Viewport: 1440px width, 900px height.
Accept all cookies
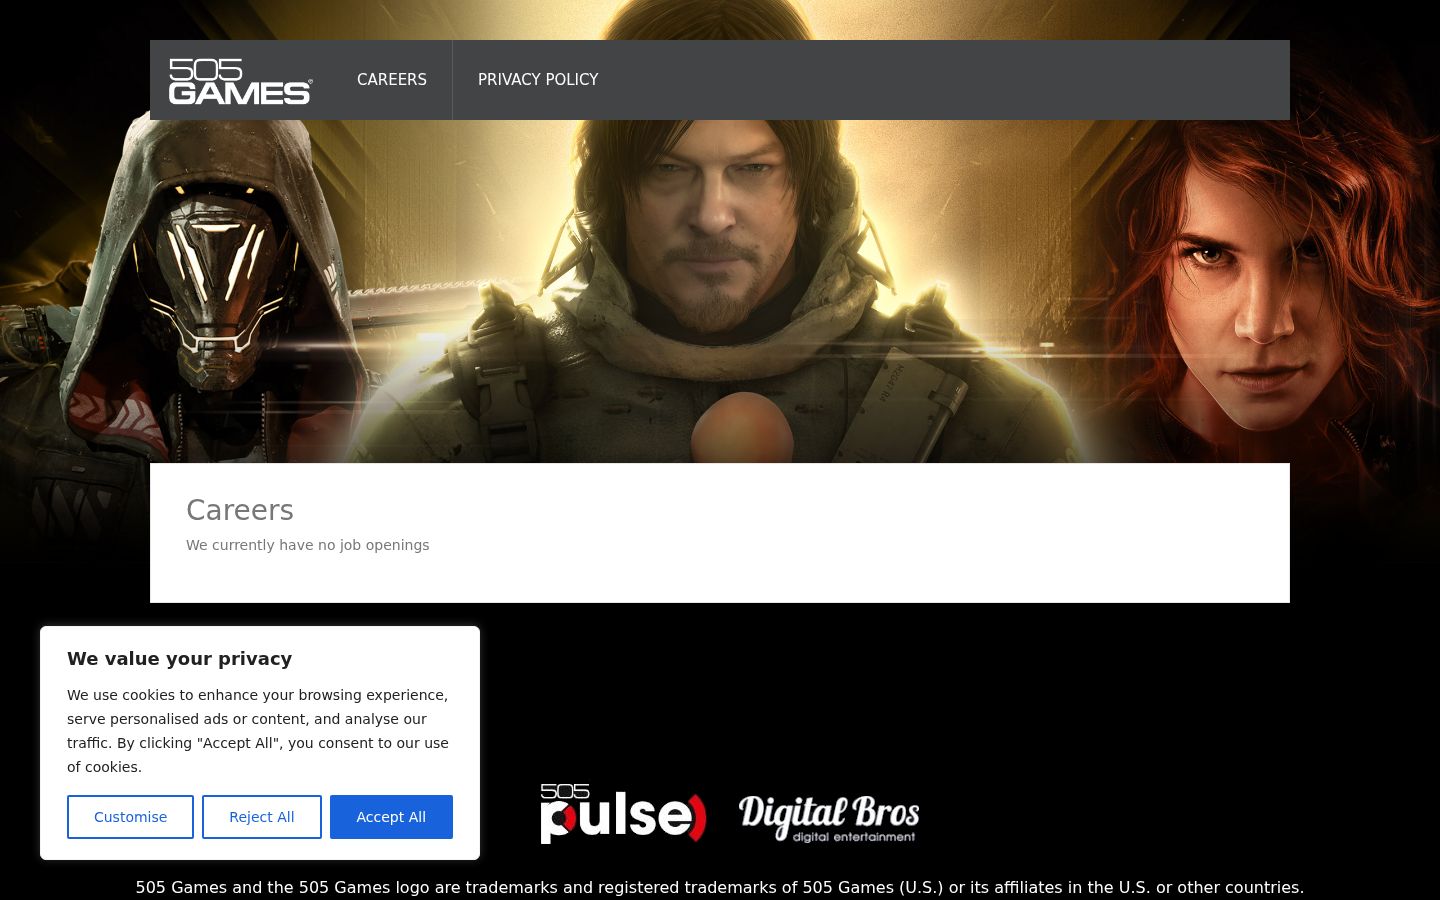coord(391,817)
